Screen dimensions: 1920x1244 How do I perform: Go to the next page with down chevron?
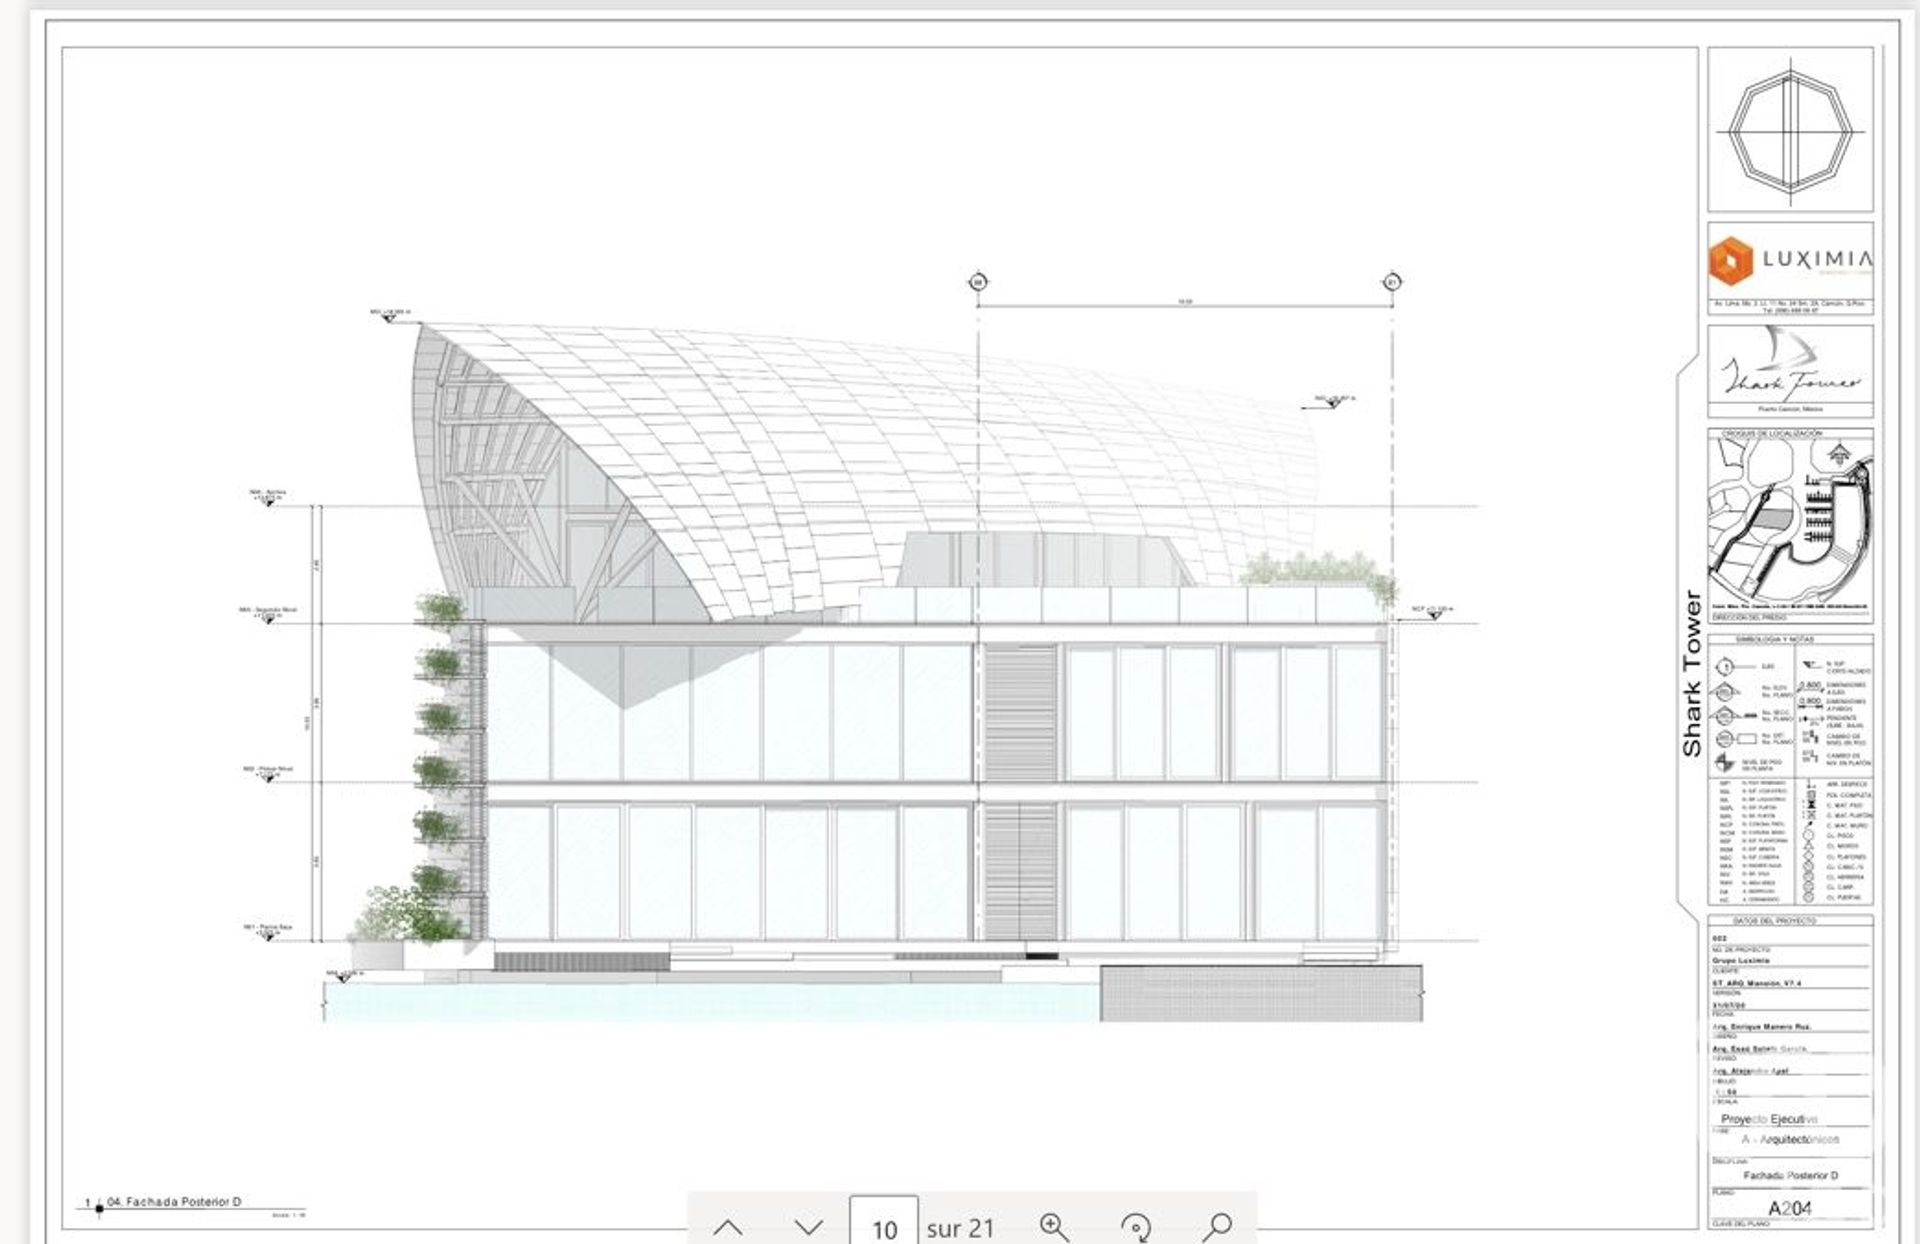(x=809, y=1227)
